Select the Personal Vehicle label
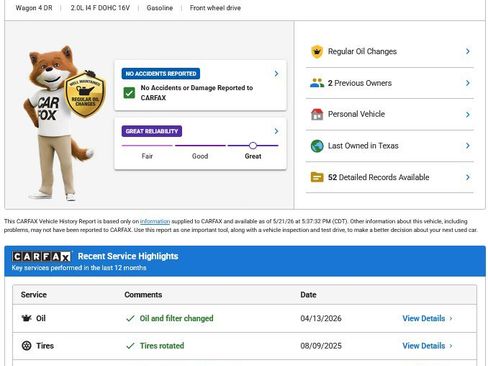The width and height of the screenshot is (488, 366). click(x=356, y=114)
